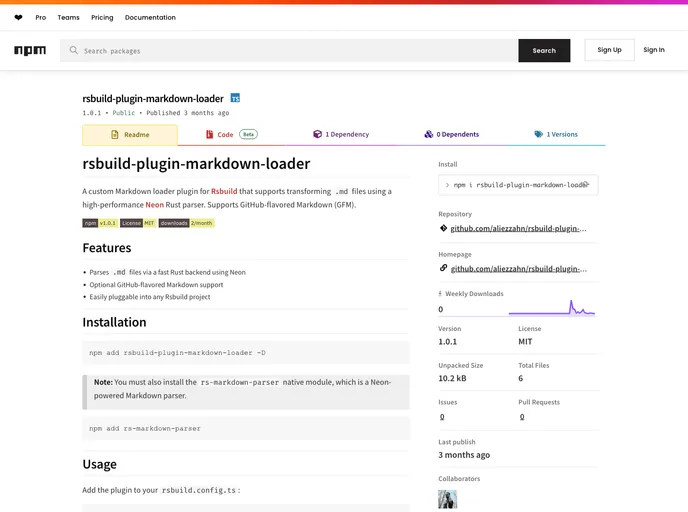Click the Usage heading
The width and height of the screenshot is (688, 512).
(100, 464)
